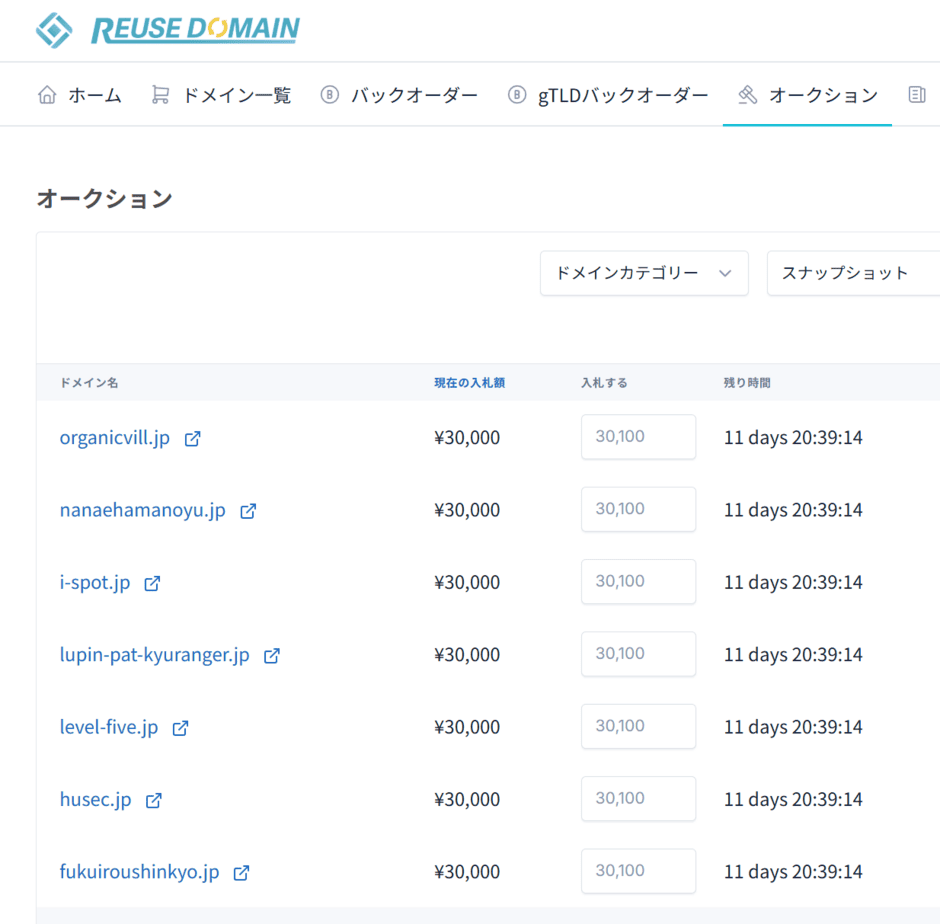Image resolution: width=940 pixels, height=924 pixels.
Task: Open external link icon for lupin-pat-kyuranger.jp
Action: point(272,656)
